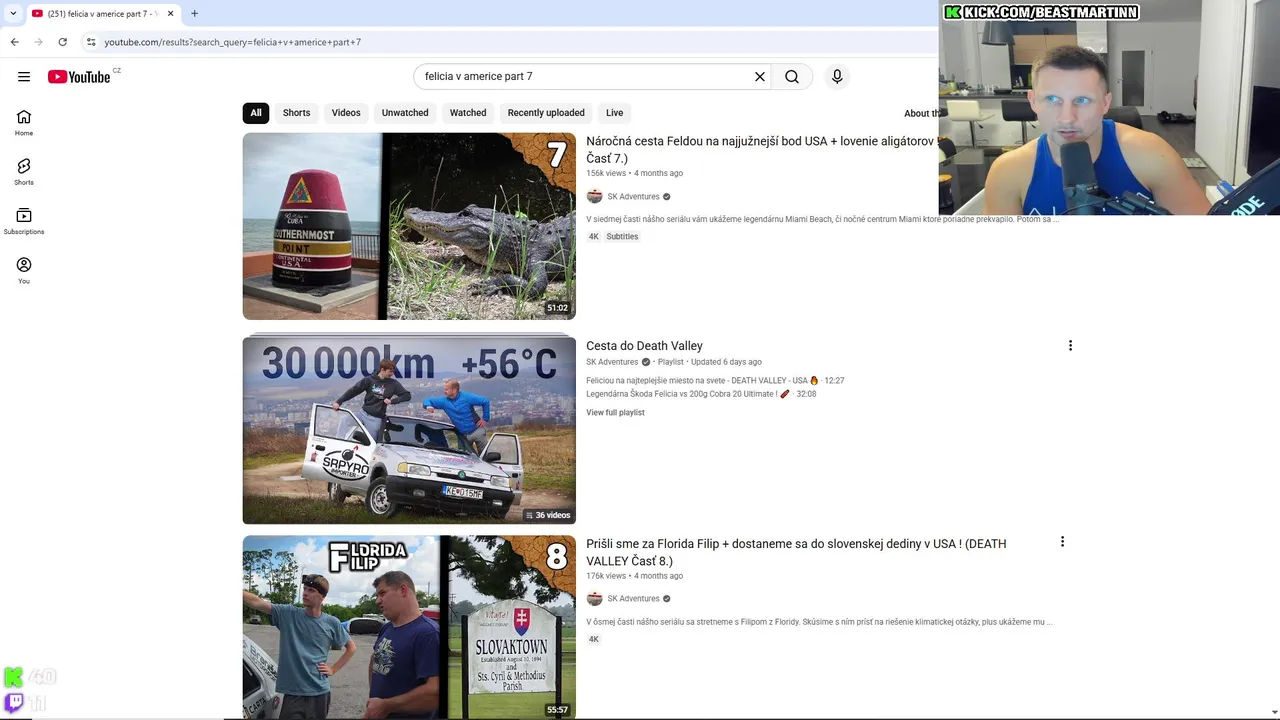Viewport: 1280px width, 720px height.
Task: Open Home in the sidebar
Action: (24, 123)
